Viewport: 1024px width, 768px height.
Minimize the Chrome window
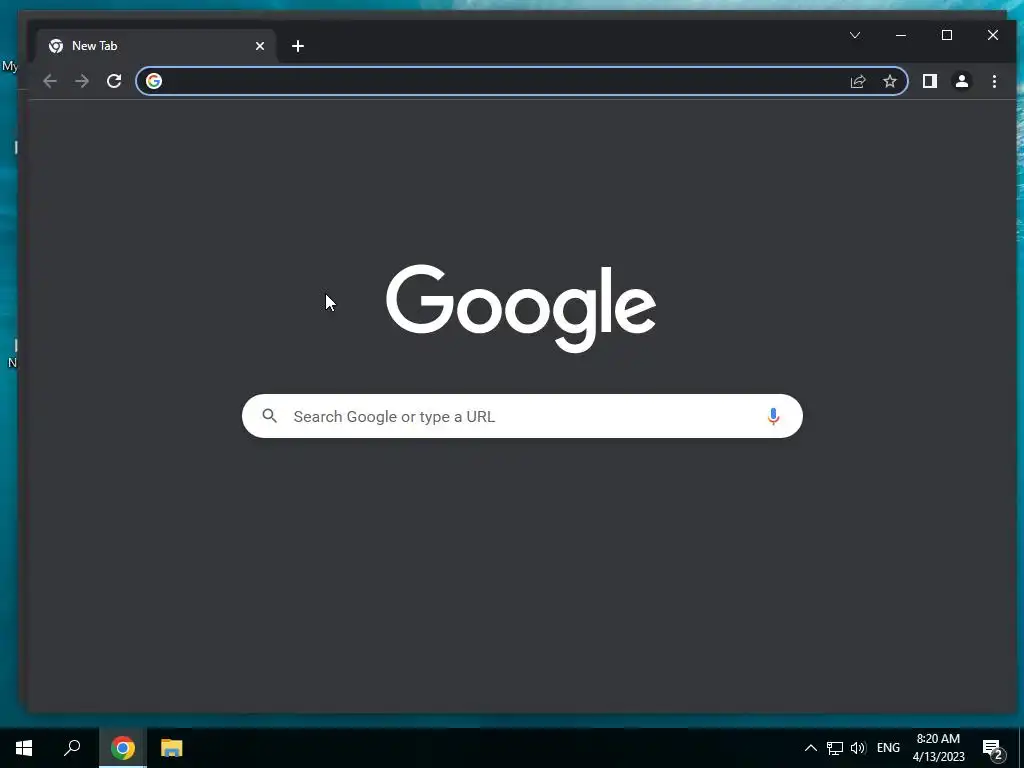point(901,35)
